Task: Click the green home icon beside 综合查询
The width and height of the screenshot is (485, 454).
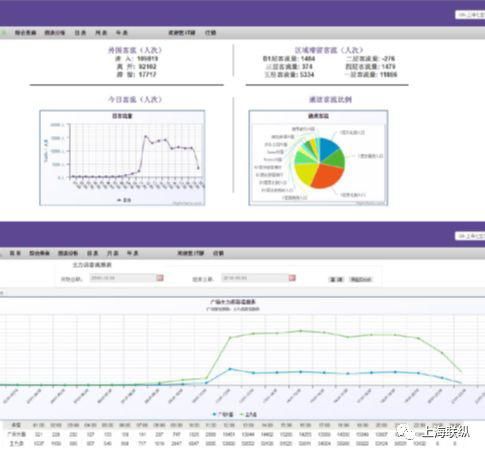Action: point(4,33)
